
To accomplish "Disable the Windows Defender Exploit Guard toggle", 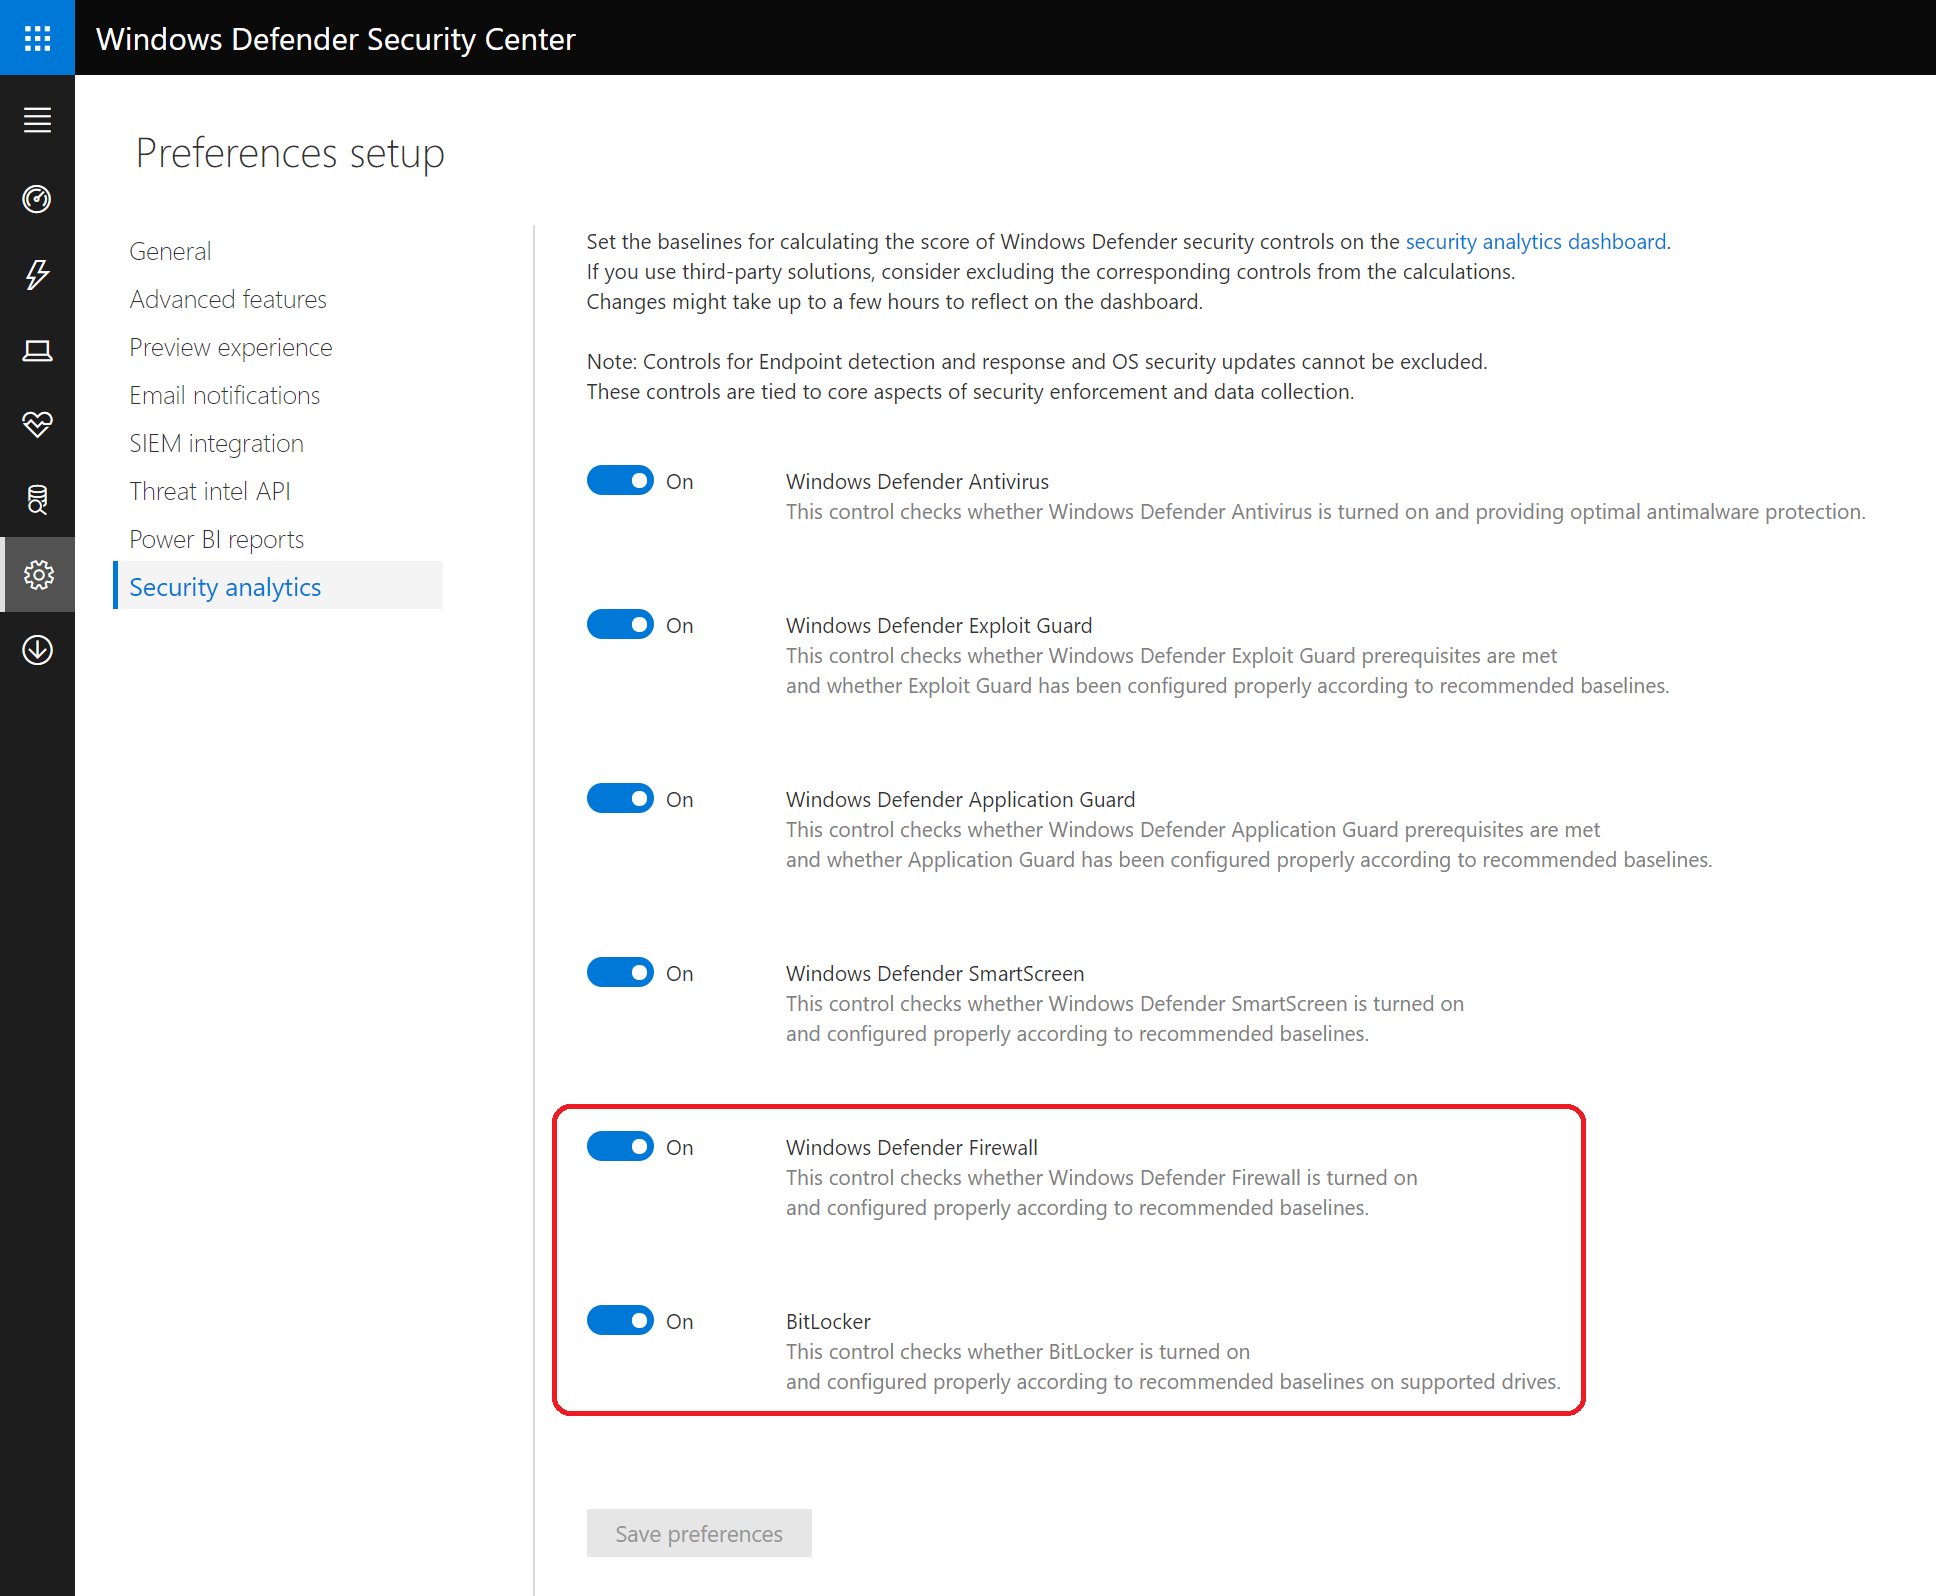I will [x=620, y=625].
